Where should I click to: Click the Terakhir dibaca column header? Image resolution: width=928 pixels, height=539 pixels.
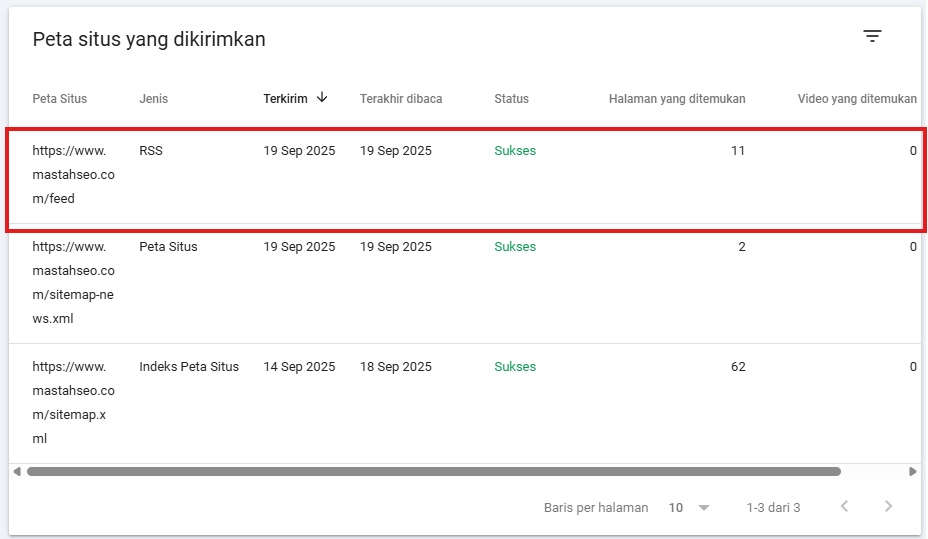[x=401, y=99]
